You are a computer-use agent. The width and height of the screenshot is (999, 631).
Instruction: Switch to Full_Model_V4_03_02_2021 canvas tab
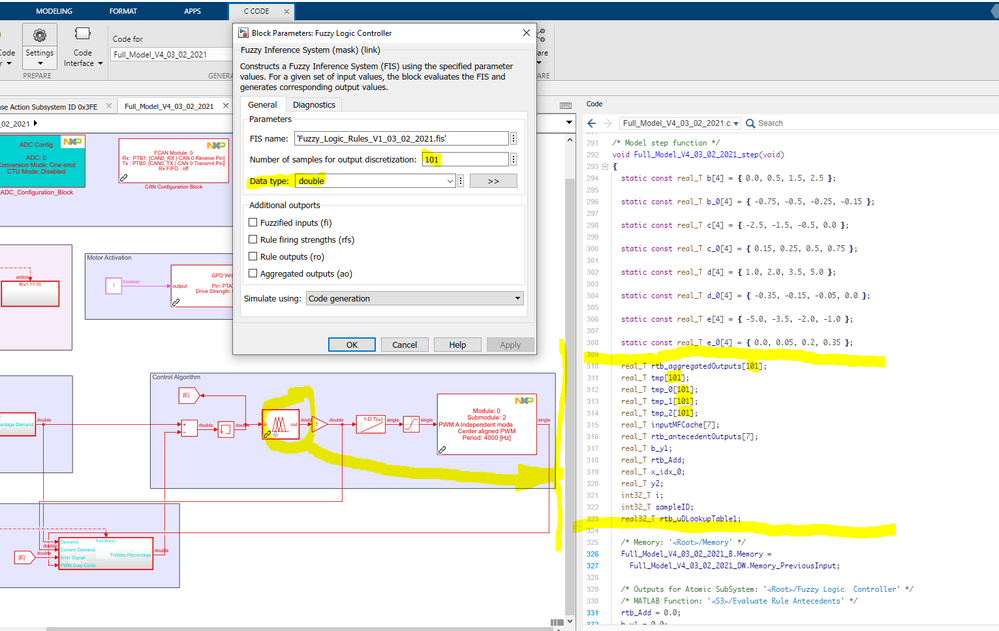pos(169,106)
